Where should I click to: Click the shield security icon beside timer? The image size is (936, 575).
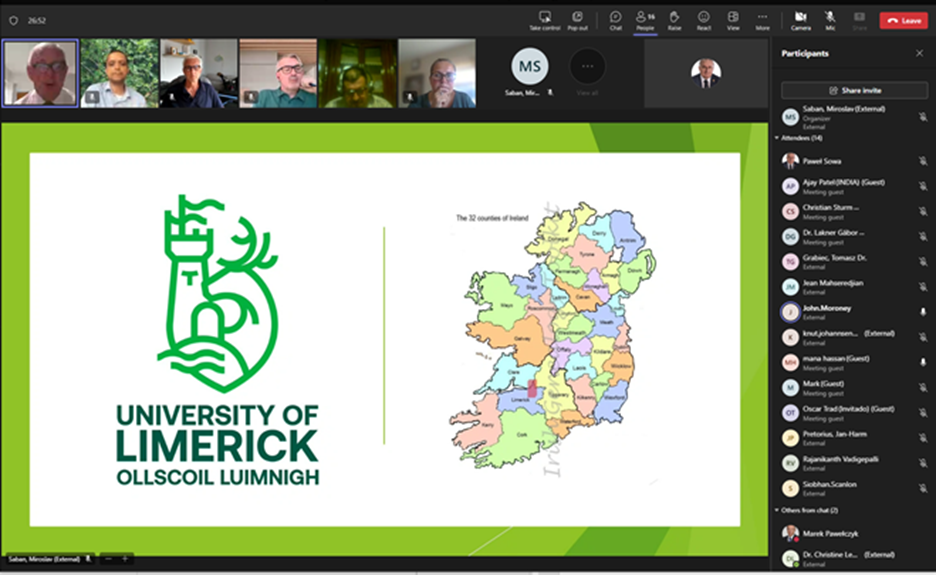point(13,20)
